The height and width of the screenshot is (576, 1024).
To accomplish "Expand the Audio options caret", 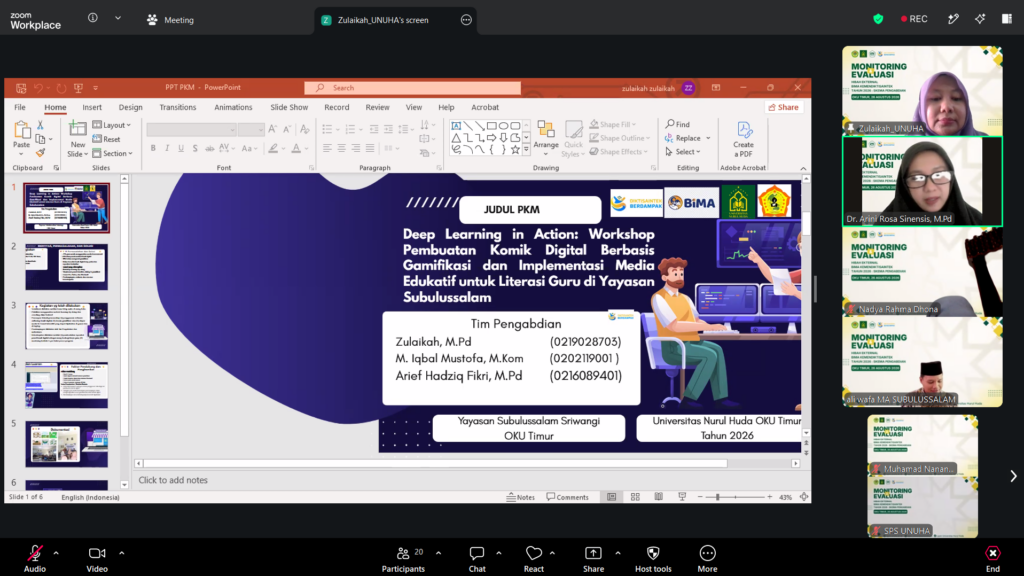I will tap(56, 553).
